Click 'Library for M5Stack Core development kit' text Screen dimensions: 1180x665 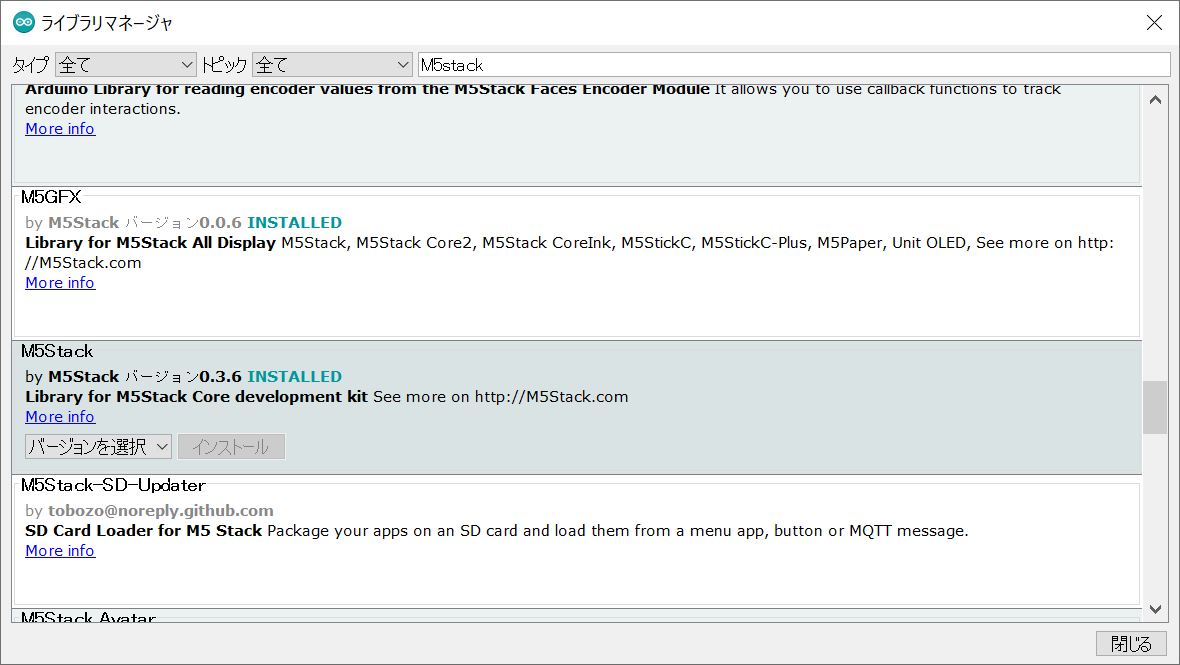[196, 397]
